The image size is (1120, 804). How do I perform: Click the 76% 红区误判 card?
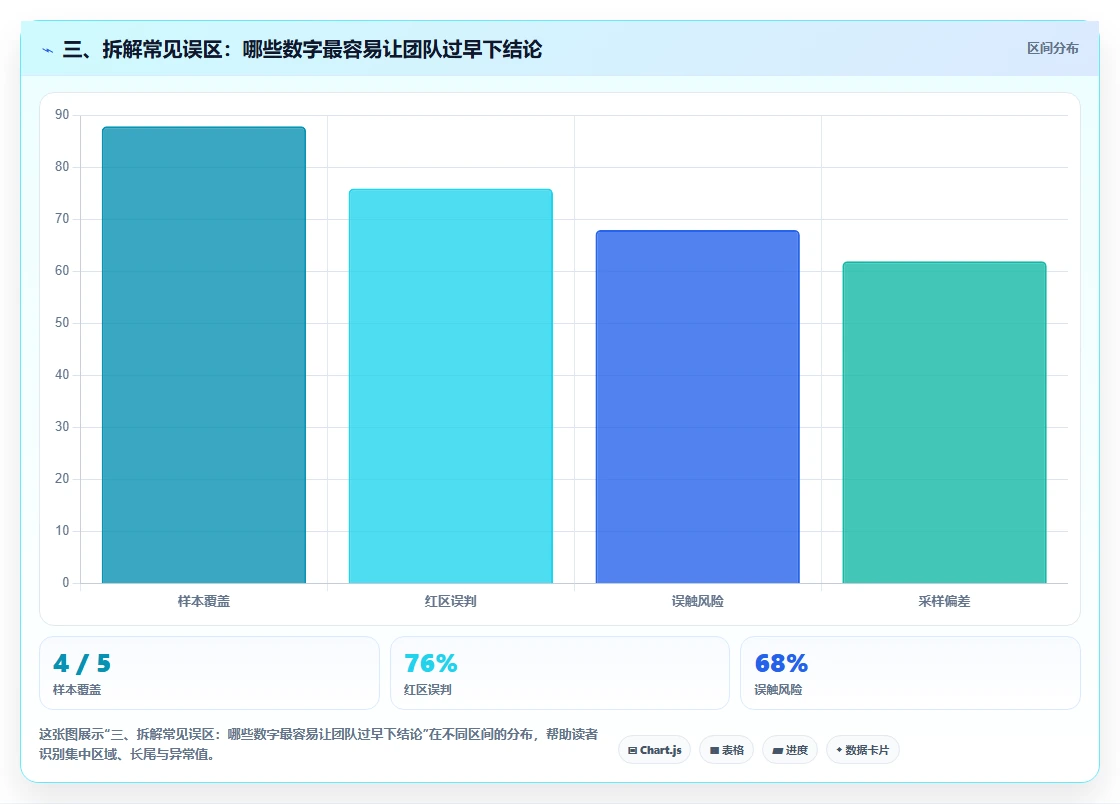[x=560, y=673]
